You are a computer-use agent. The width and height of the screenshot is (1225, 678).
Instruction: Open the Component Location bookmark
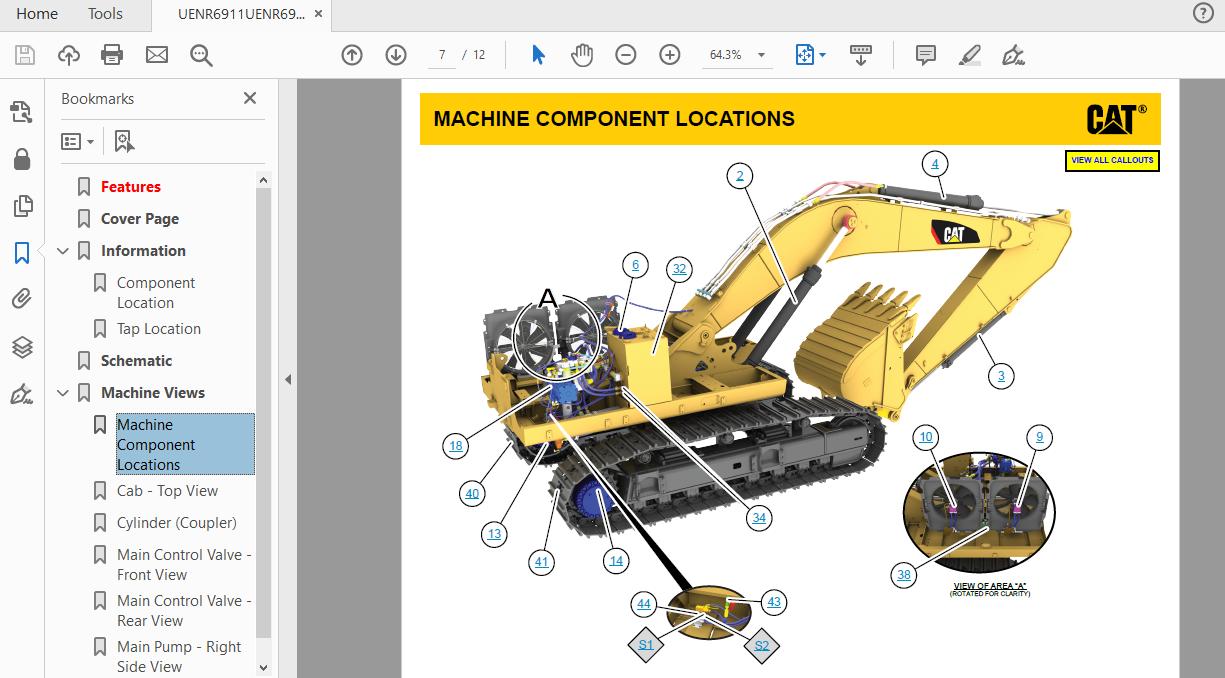pos(156,293)
